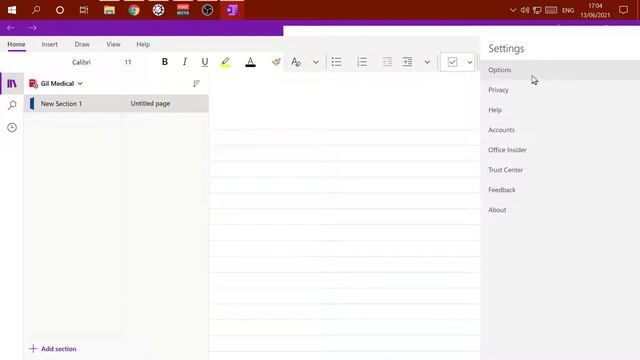Image resolution: width=640 pixels, height=360 pixels.
Task: Decrease paragraph indent
Action: coord(387,62)
